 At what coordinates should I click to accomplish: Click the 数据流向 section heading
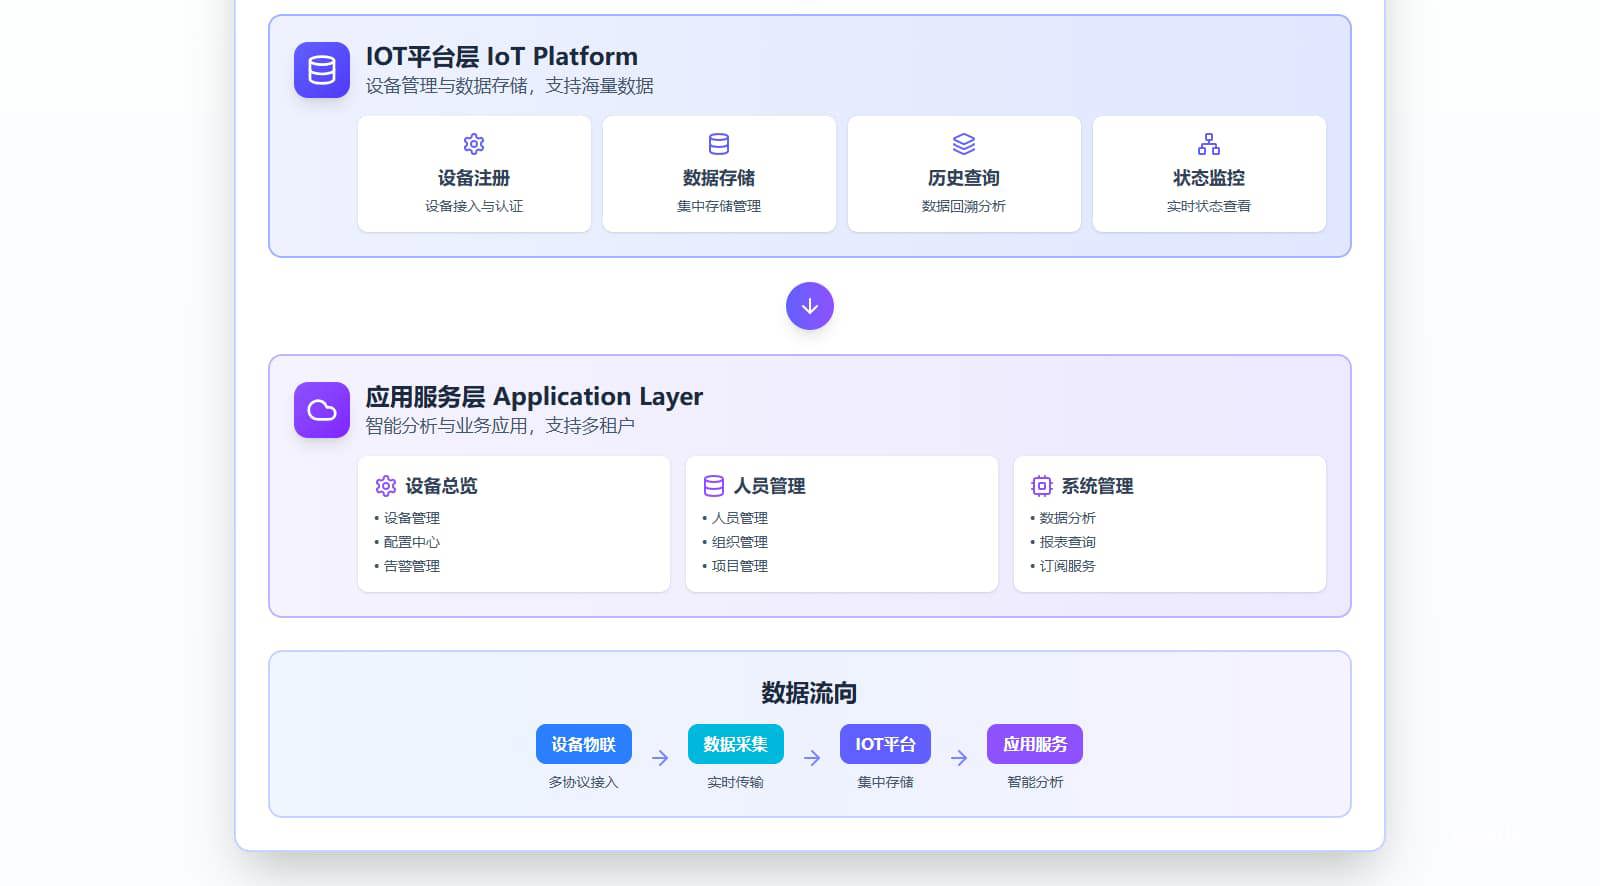(809, 693)
